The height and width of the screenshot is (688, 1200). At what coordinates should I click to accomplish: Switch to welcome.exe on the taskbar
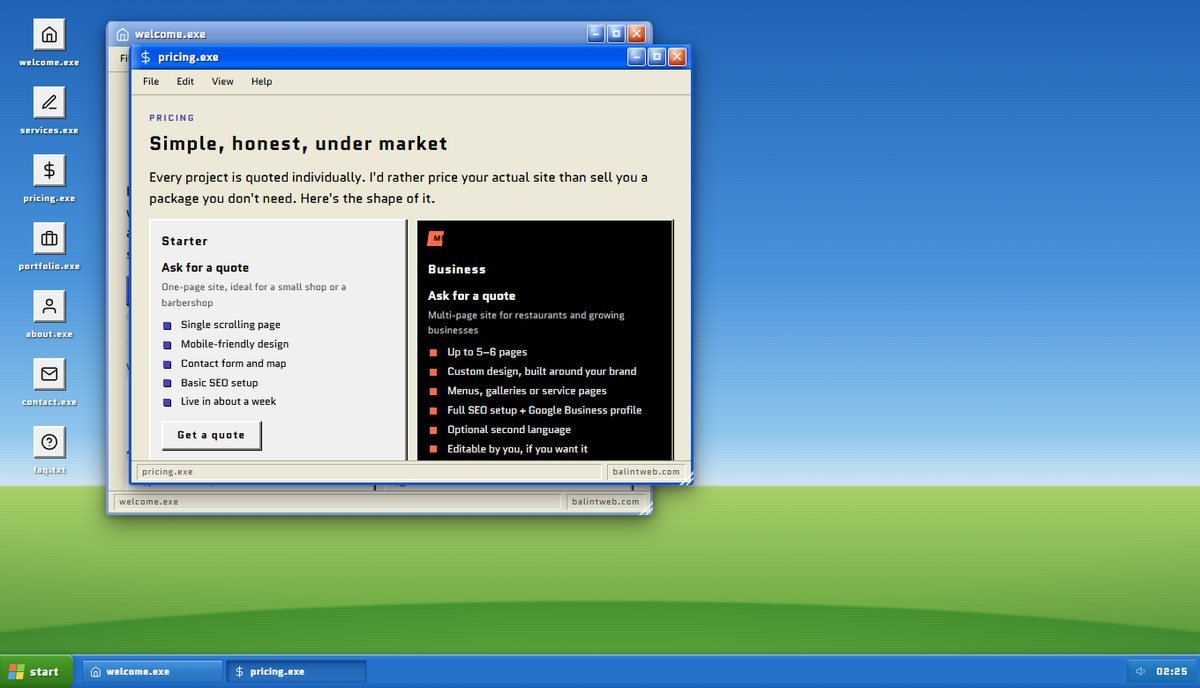coord(152,672)
